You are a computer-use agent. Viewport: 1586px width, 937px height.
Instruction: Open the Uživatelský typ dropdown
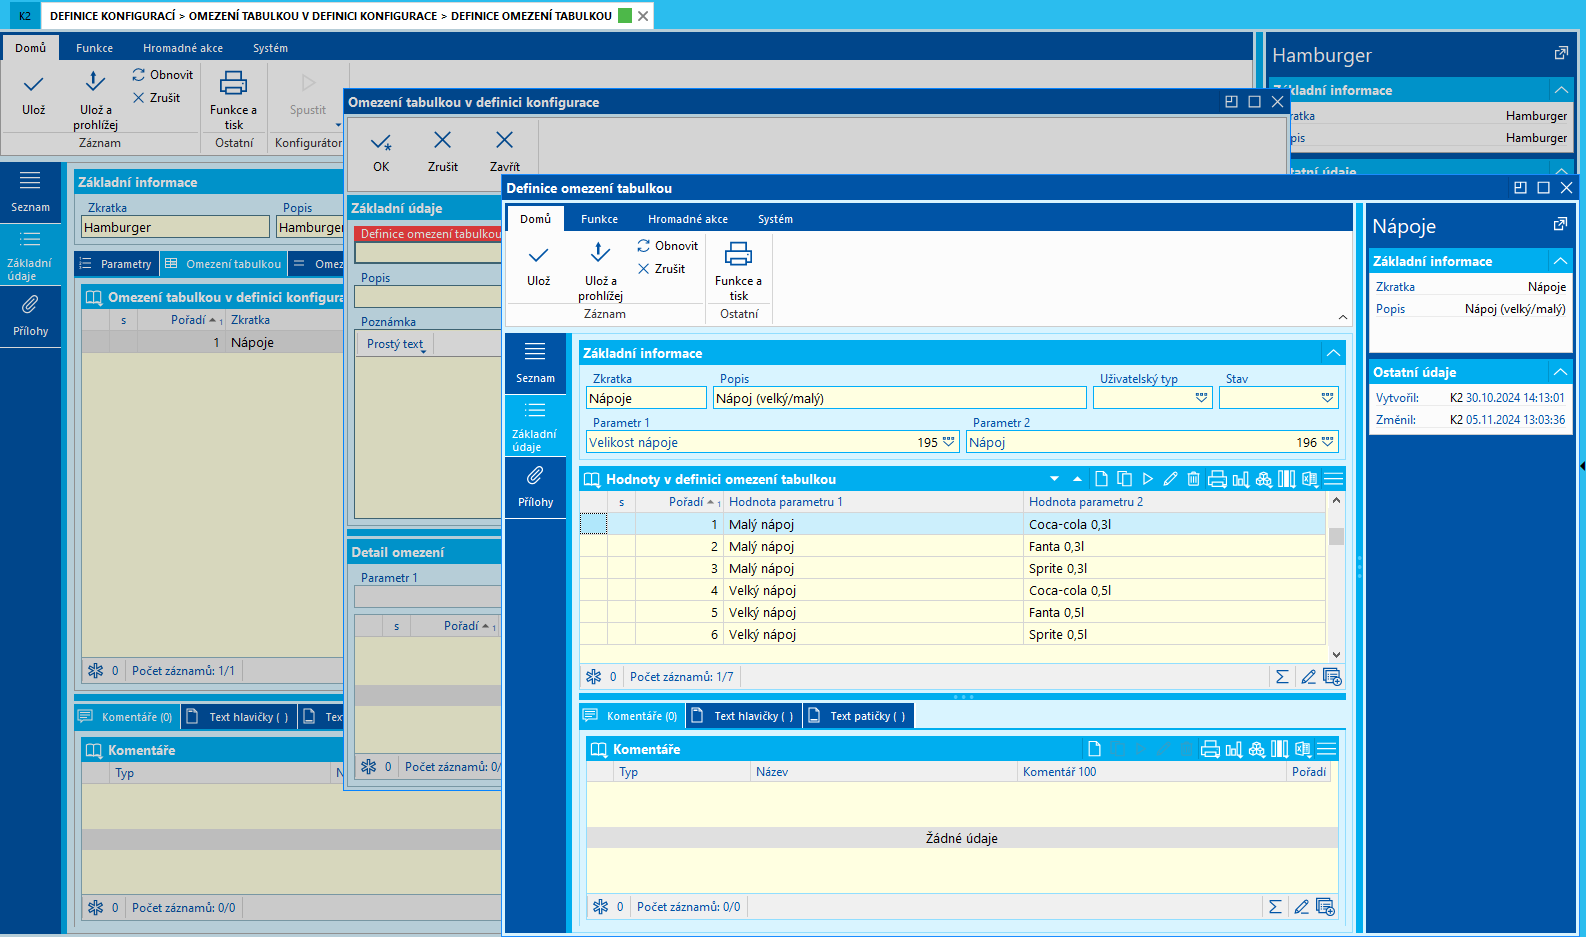1201,398
